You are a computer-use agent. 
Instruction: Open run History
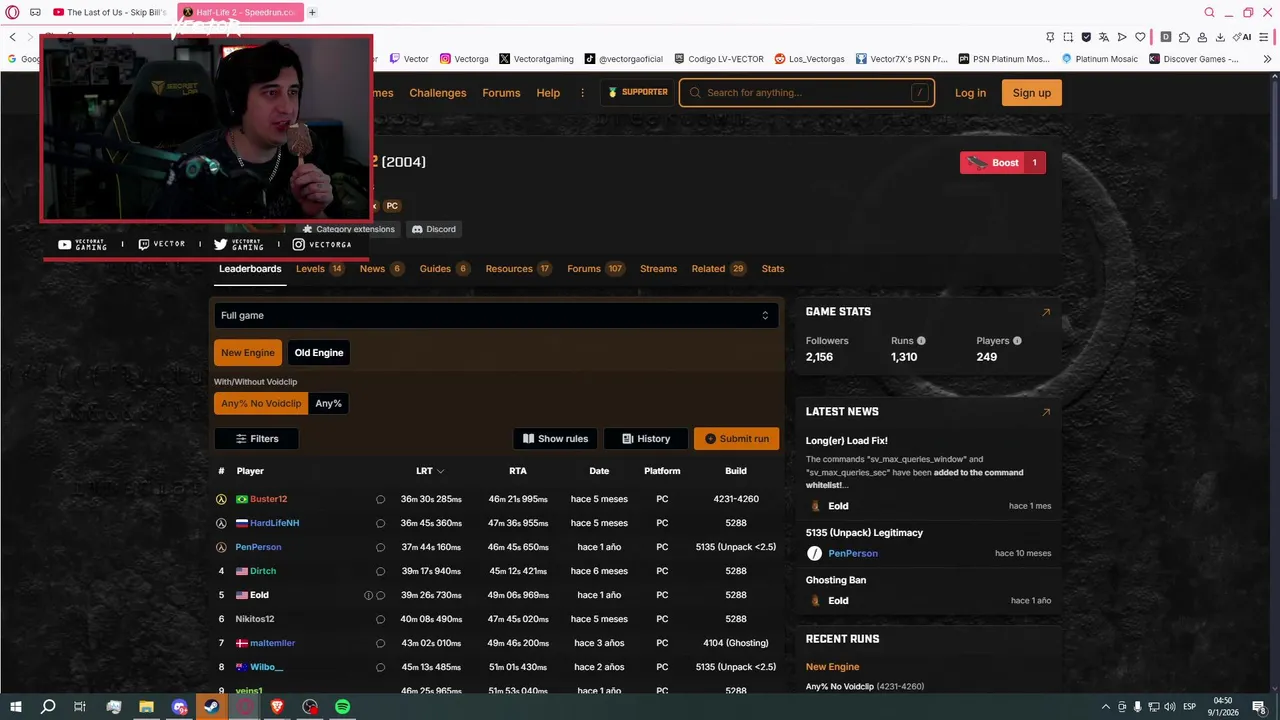coord(646,439)
